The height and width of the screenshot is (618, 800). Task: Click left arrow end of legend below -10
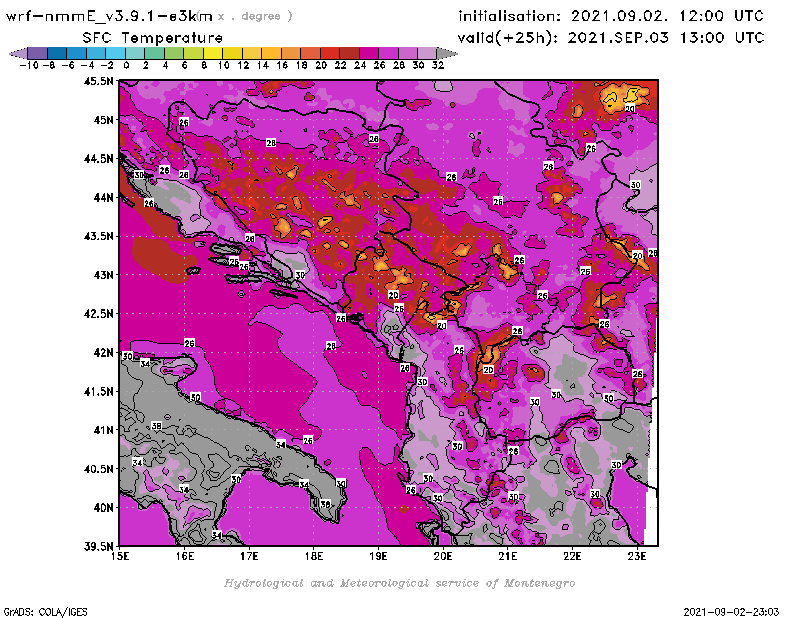(x=18, y=53)
